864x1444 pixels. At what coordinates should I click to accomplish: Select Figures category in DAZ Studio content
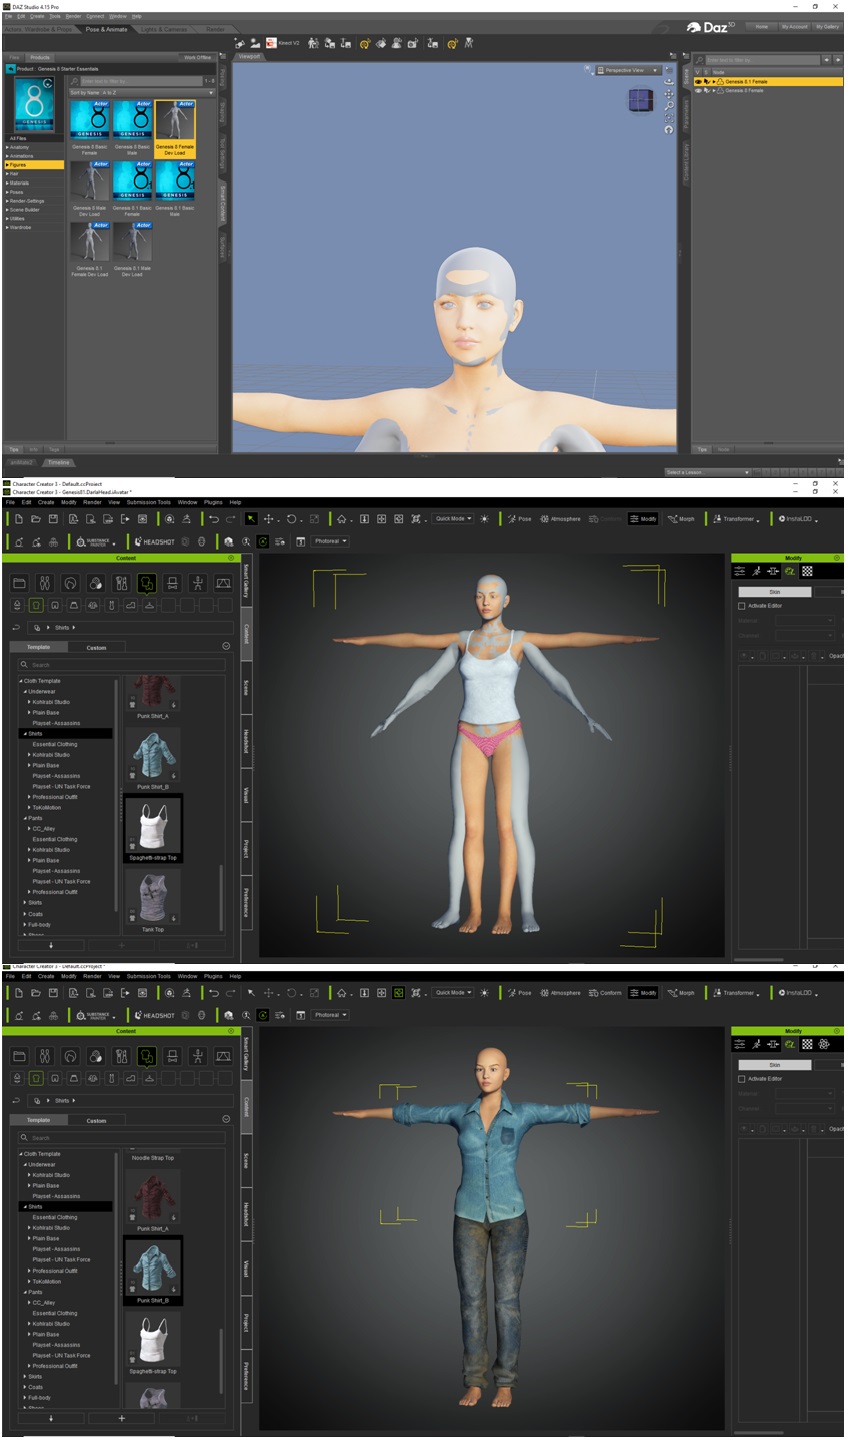pyautogui.click(x=33, y=165)
